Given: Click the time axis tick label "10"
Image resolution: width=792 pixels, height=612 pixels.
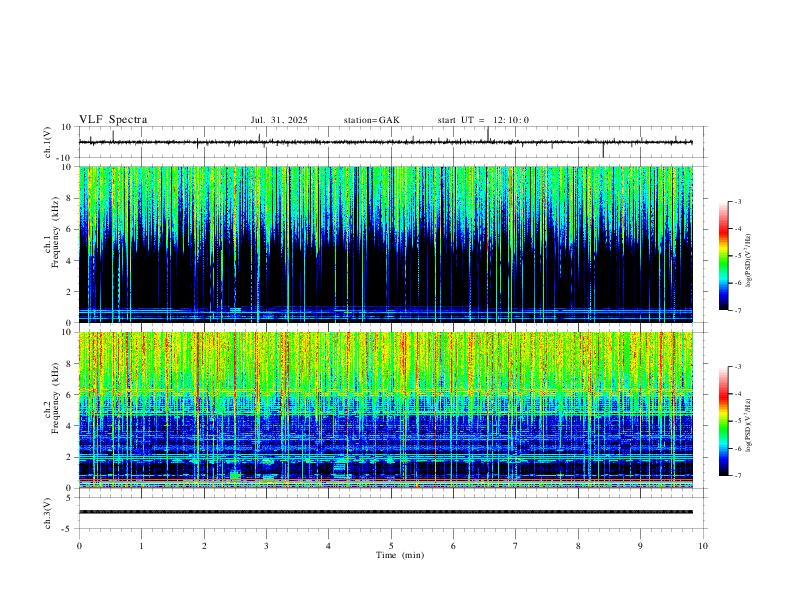Looking at the screenshot, I should pyautogui.click(x=703, y=546).
